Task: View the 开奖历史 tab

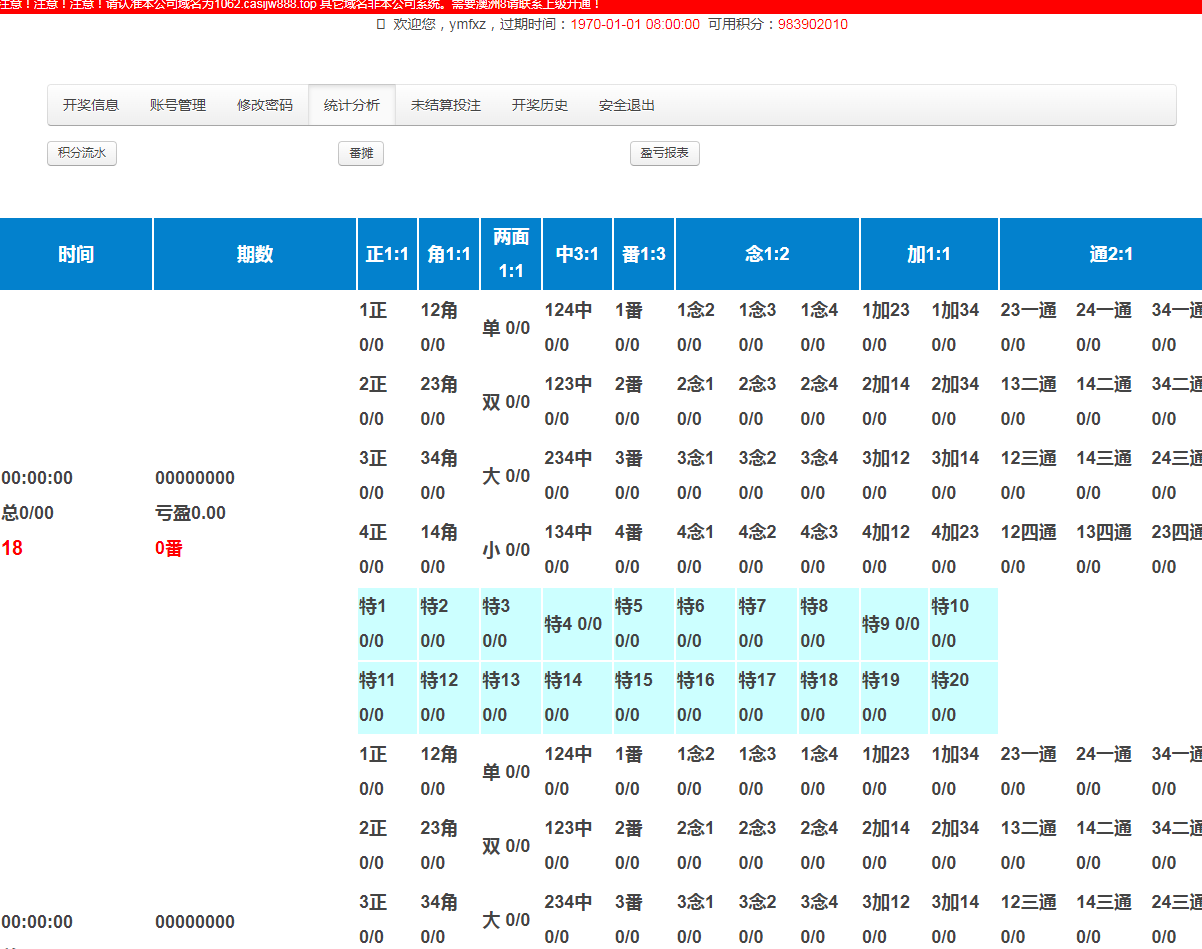Action: [540, 105]
